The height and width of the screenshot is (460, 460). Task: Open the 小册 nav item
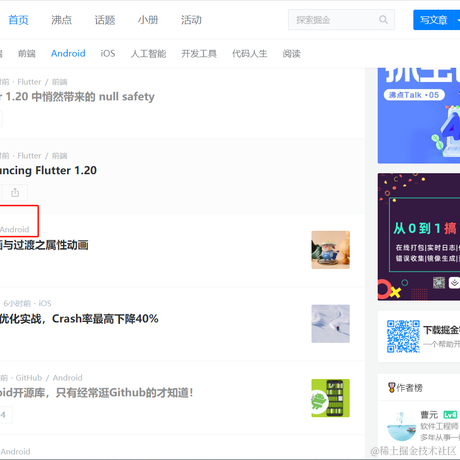[x=148, y=20]
